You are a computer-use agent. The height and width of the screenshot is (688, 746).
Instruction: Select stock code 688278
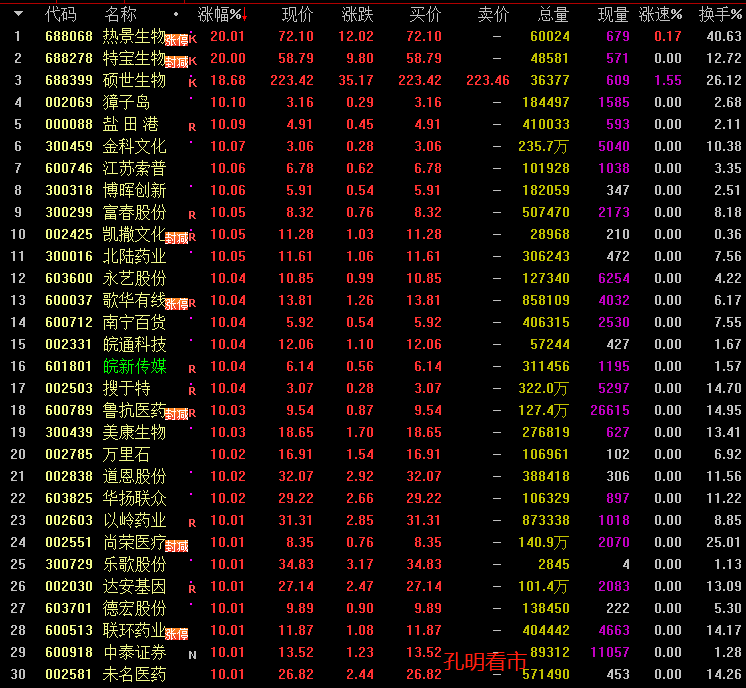coord(69,58)
